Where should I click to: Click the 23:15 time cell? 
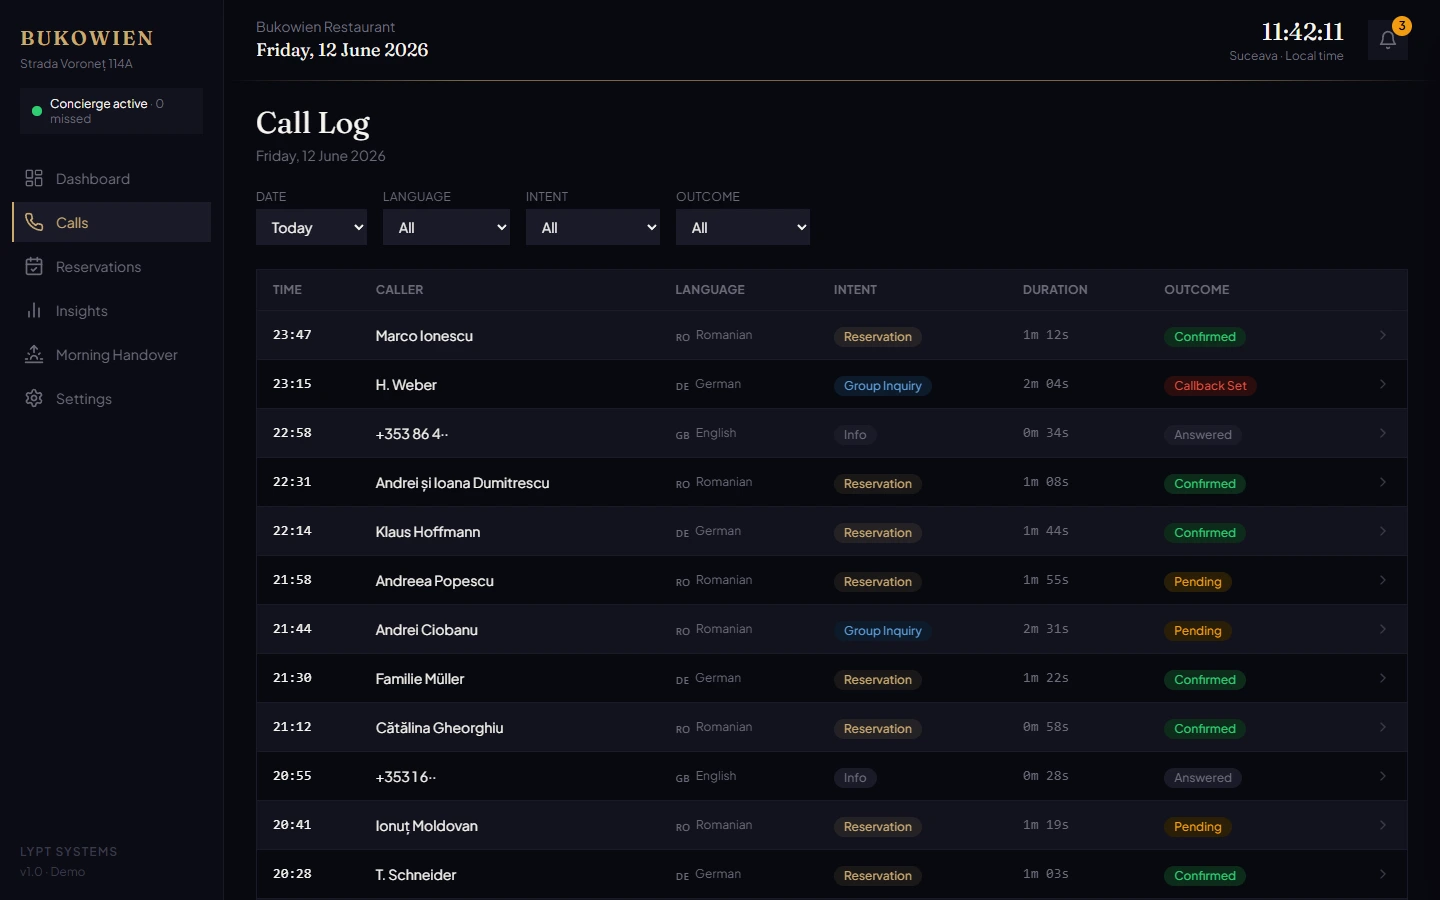tap(292, 384)
